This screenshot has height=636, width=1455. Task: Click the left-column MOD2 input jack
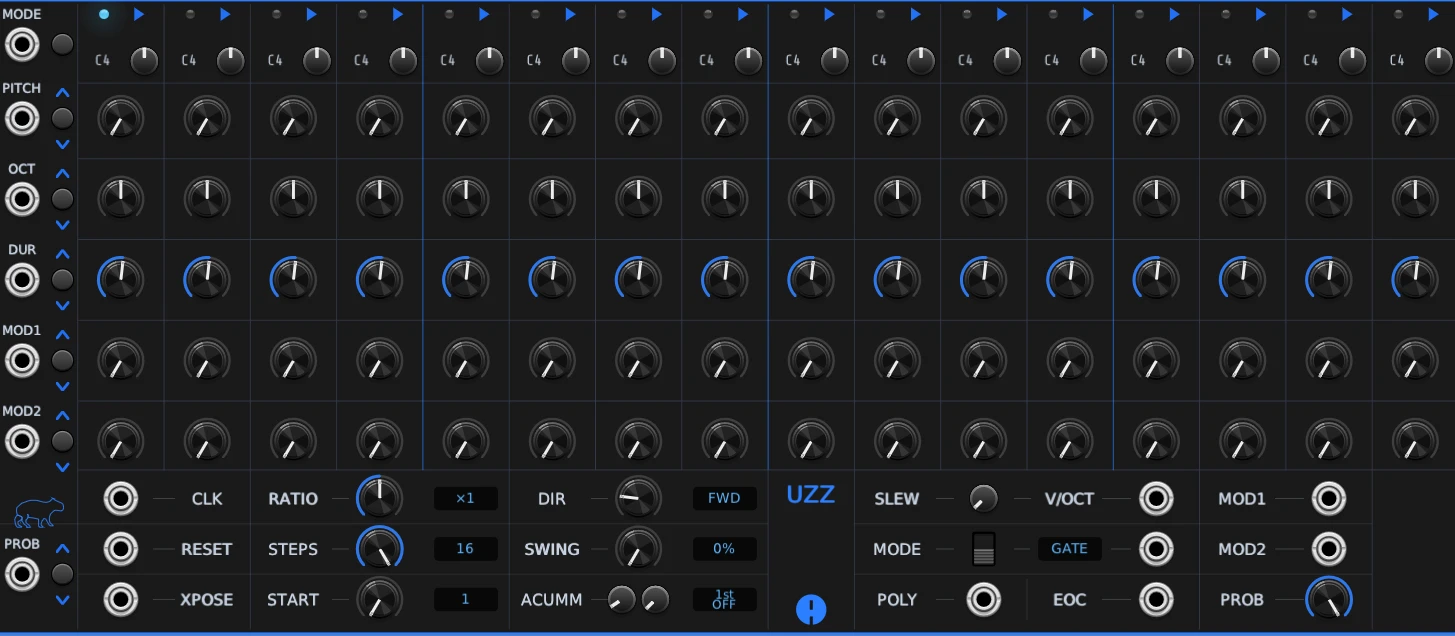(22, 441)
